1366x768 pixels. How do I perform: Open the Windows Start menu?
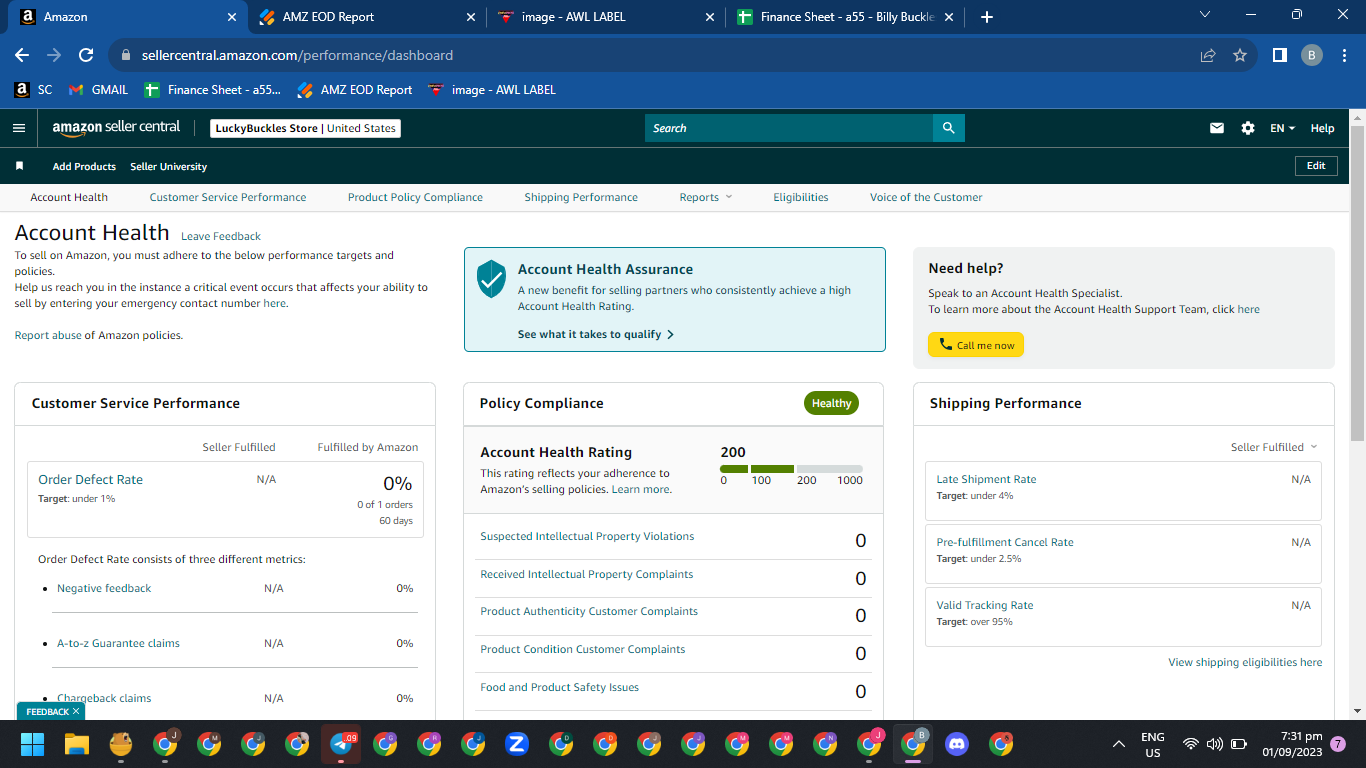coord(33,744)
